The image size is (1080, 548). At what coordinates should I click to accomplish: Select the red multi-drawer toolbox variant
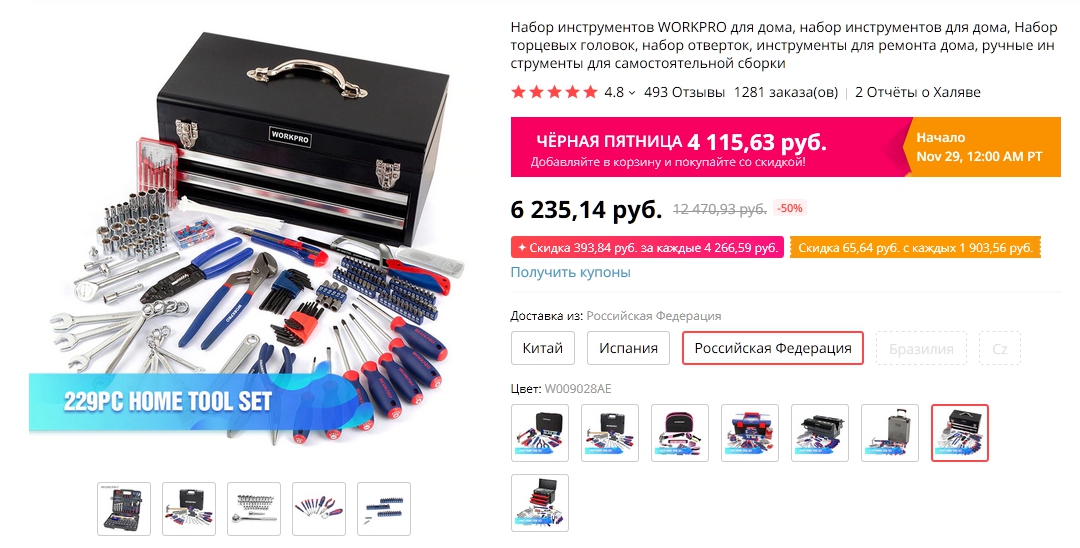[x=540, y=503]
